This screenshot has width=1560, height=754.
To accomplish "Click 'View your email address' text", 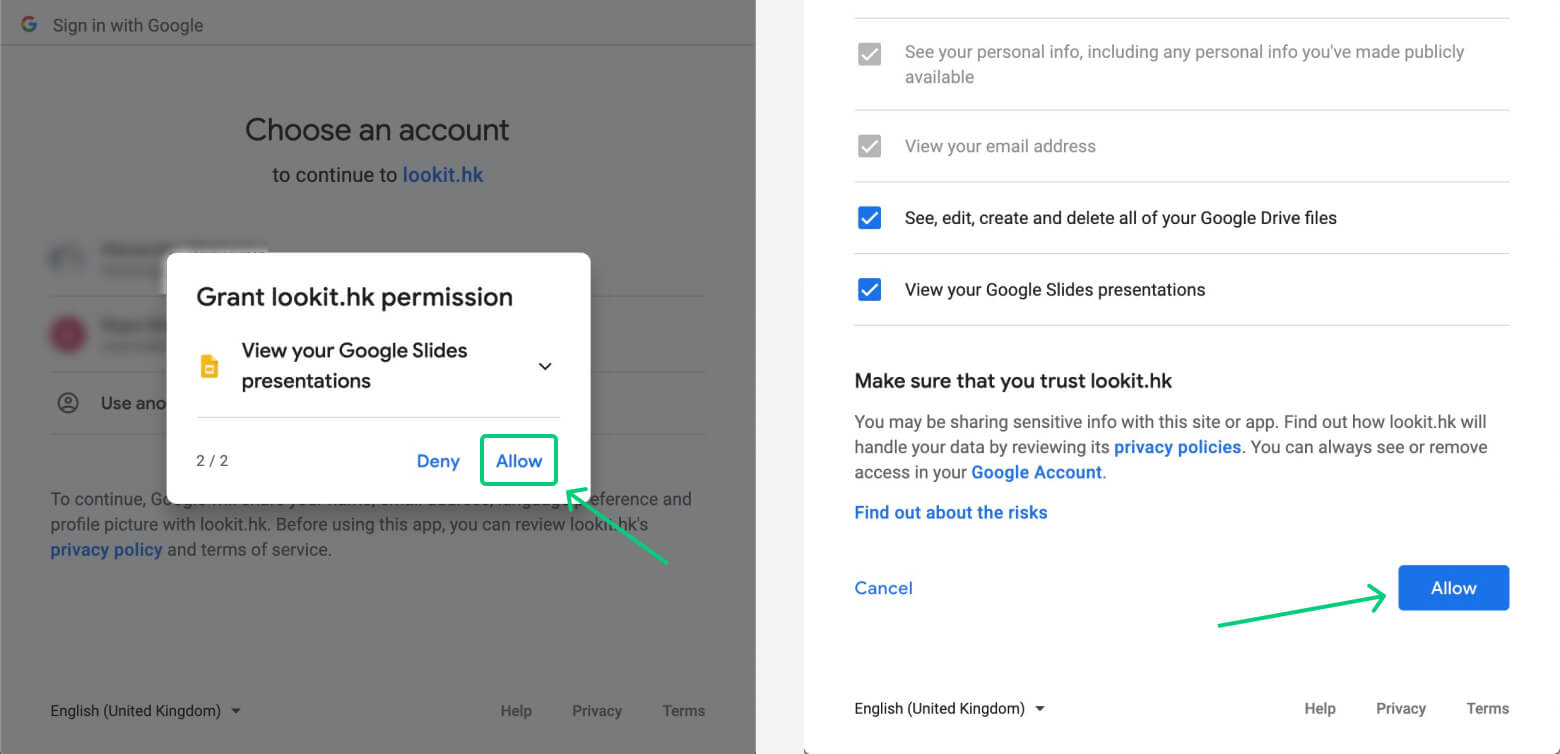I will 1000,146.
